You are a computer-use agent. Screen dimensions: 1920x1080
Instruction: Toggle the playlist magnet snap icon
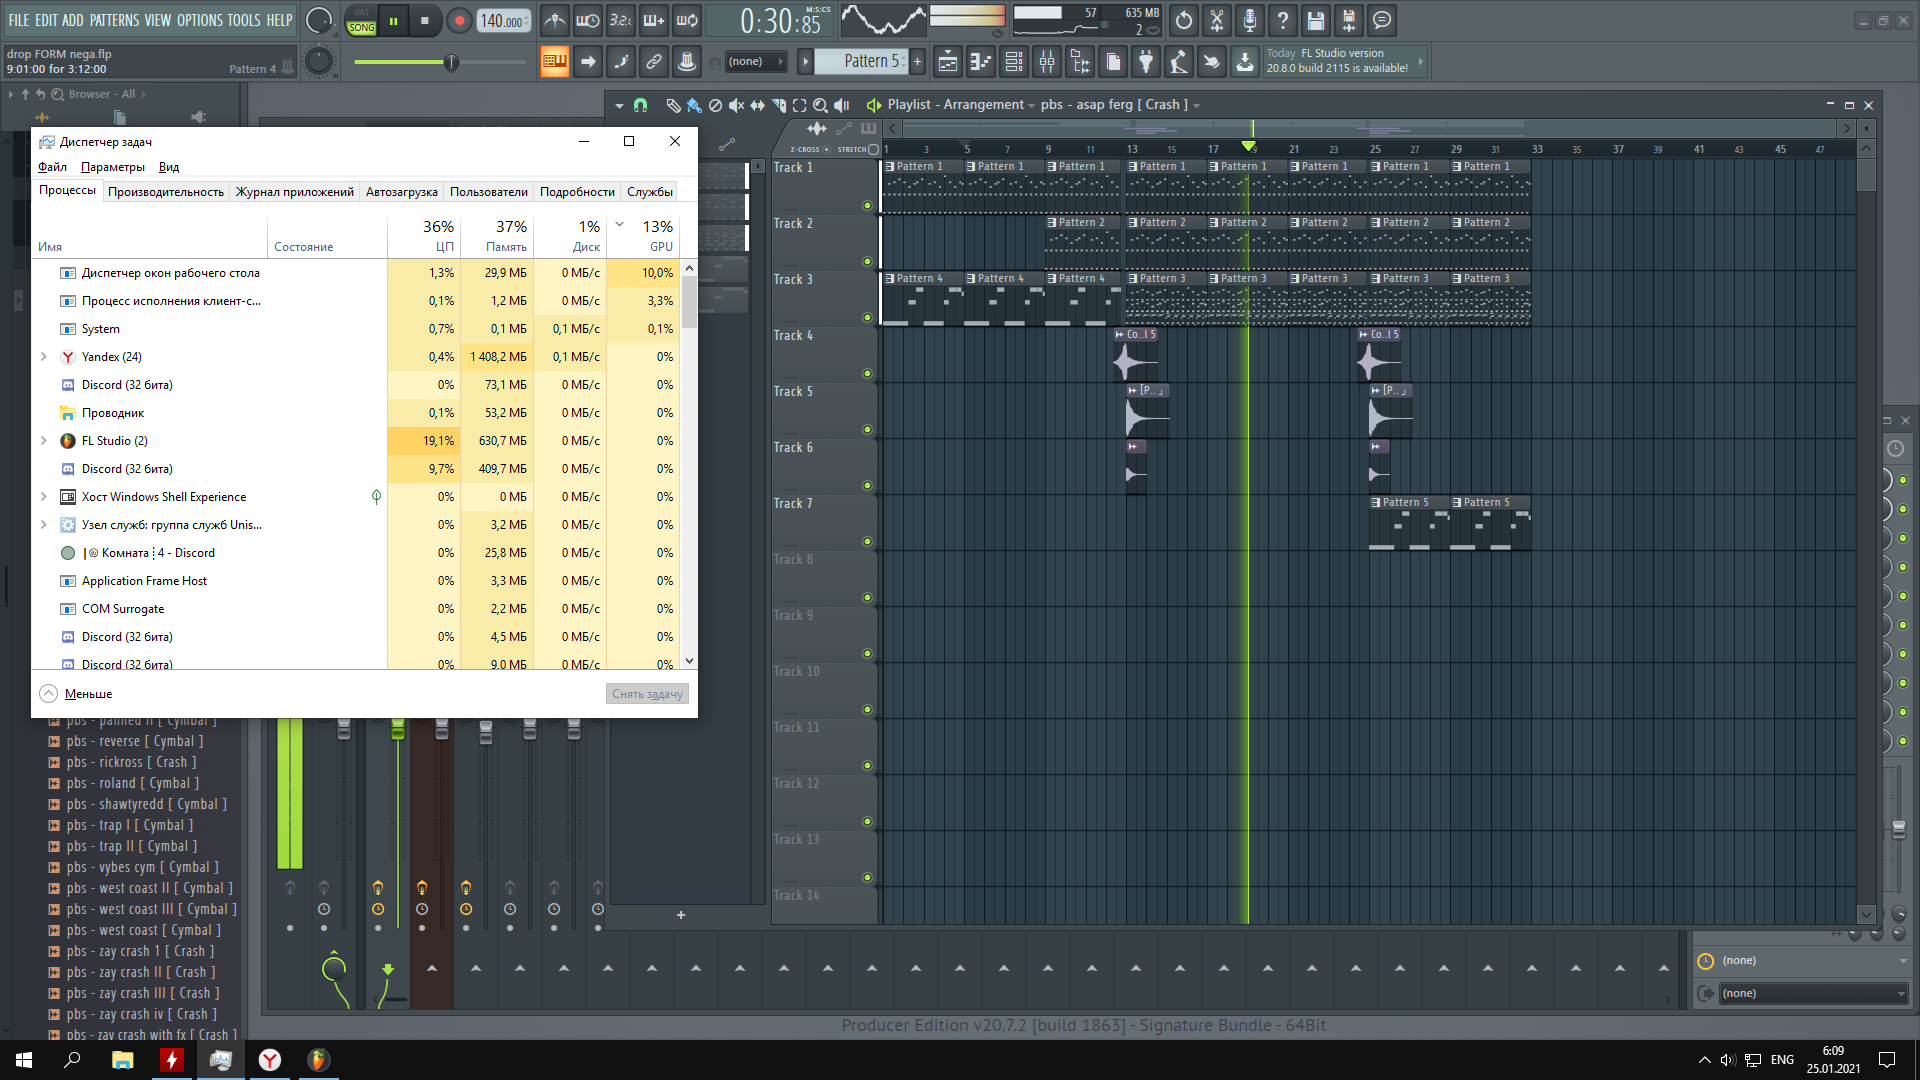coord(641,105)
